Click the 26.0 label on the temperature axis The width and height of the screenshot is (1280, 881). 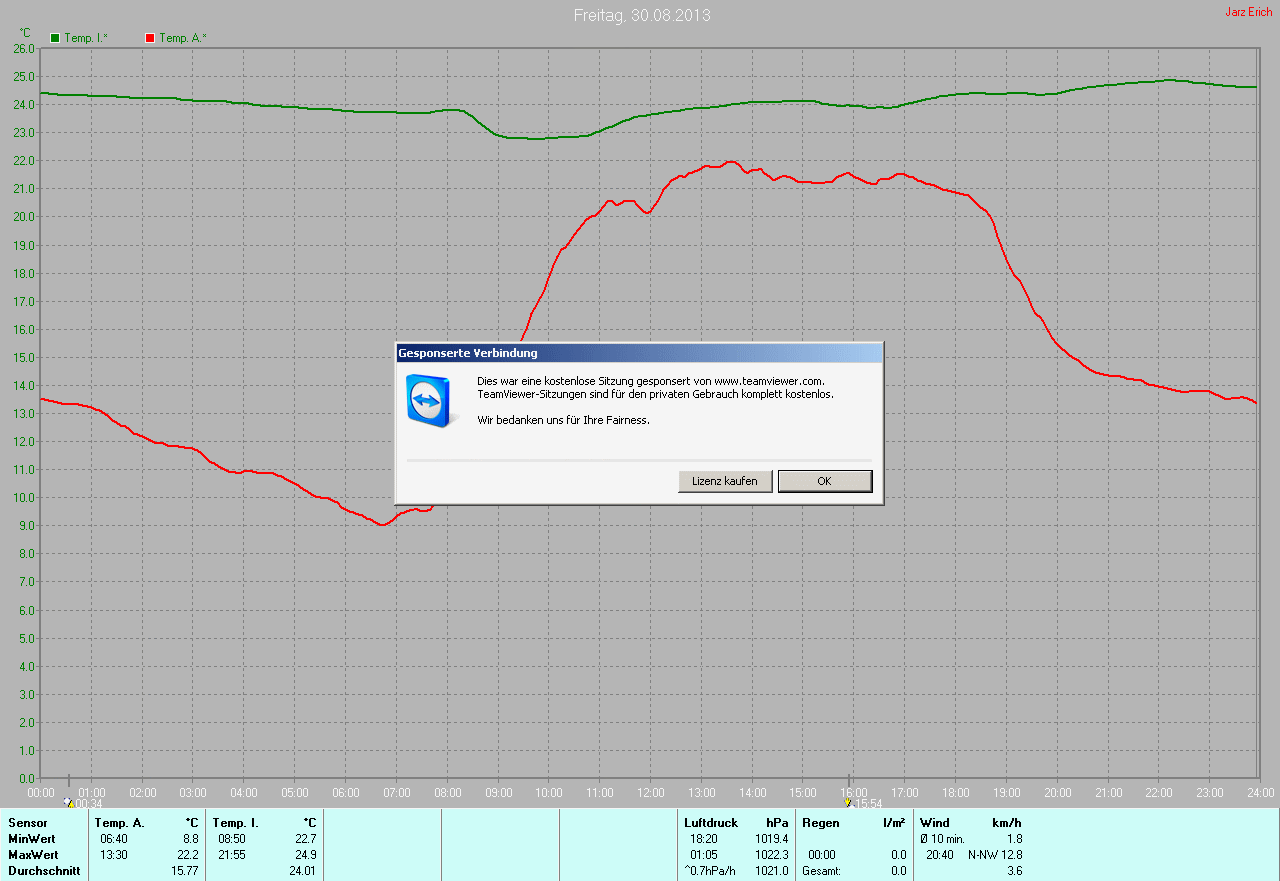click(x=24, y=48)
